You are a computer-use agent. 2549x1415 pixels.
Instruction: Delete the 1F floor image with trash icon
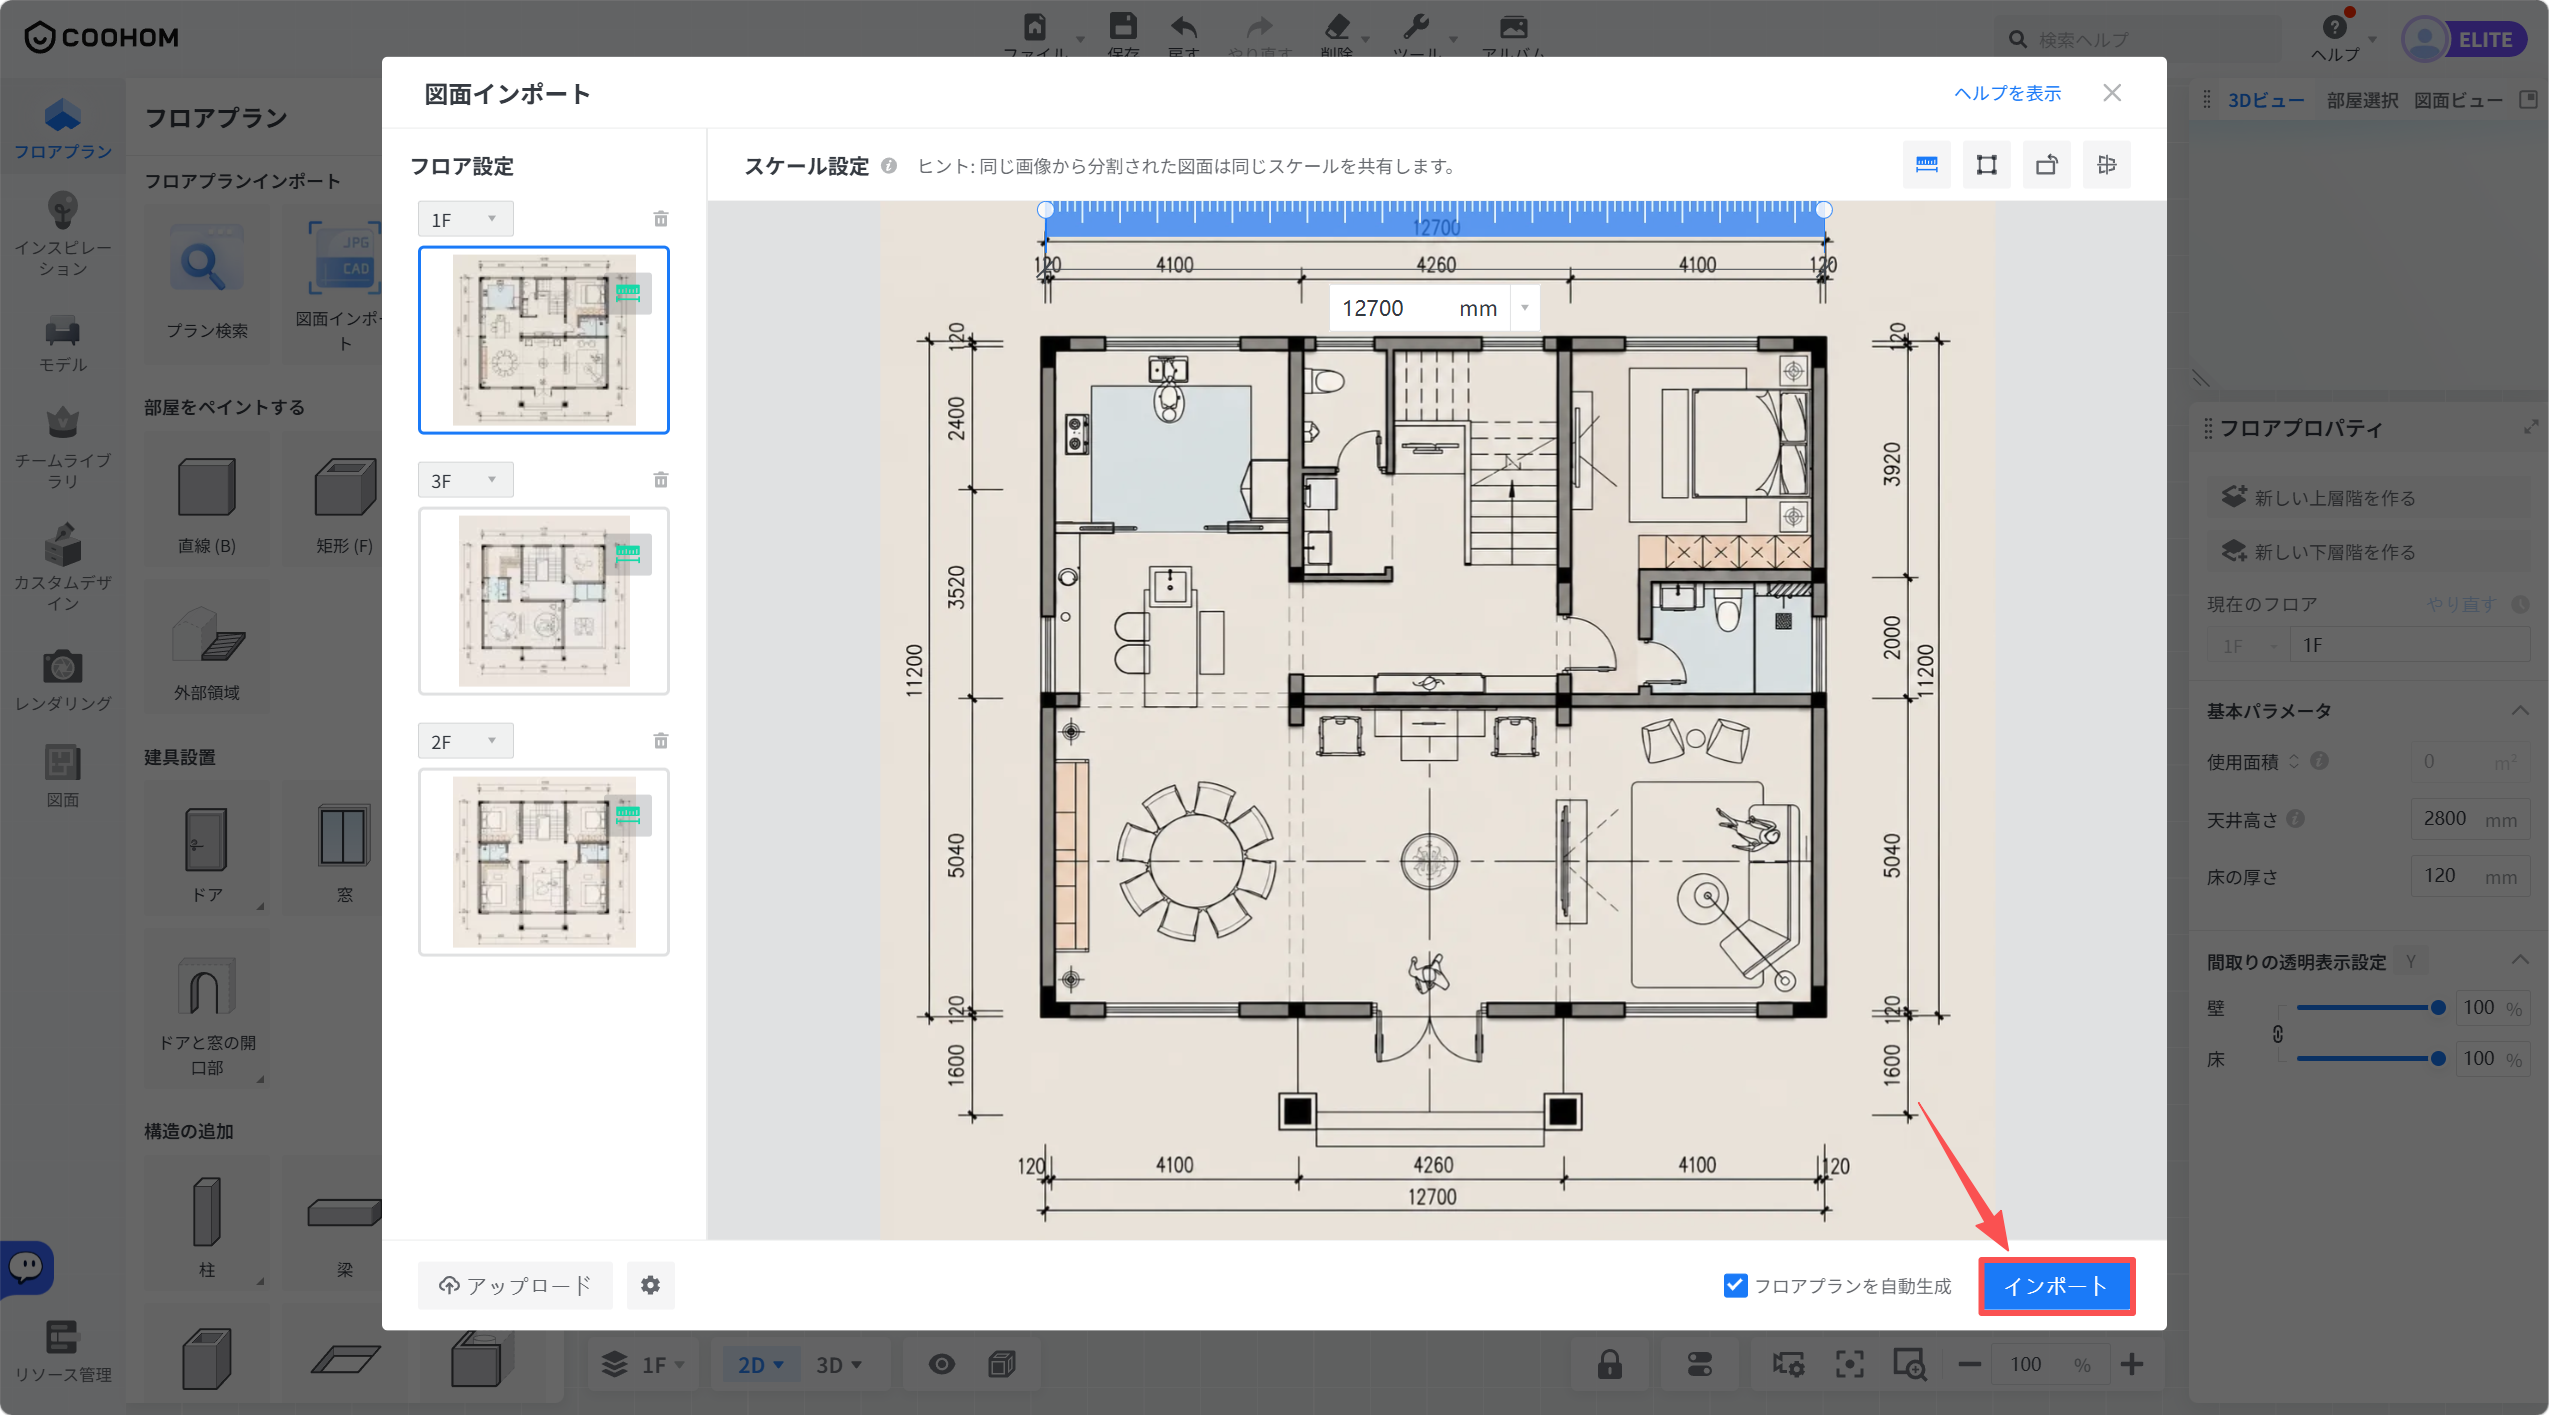coord(660,219)
